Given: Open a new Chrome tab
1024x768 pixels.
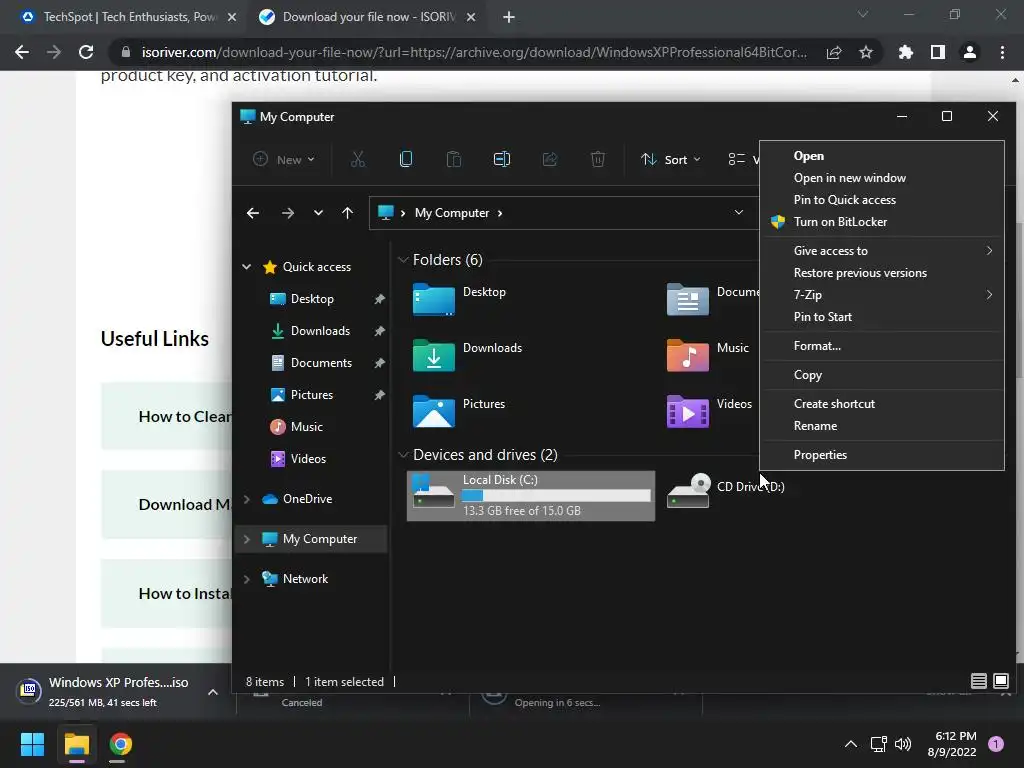Looking at the screenshot, I should click(x=509, y=17).
